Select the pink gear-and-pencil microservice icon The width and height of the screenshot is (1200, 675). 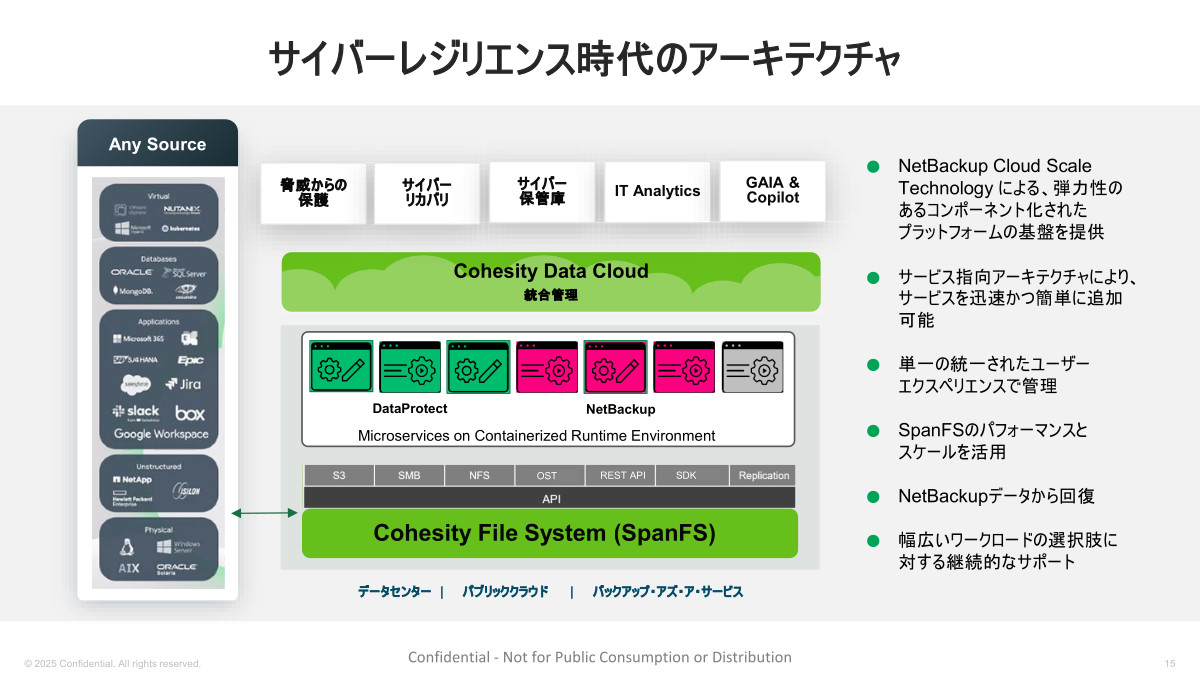click(616, 367)
